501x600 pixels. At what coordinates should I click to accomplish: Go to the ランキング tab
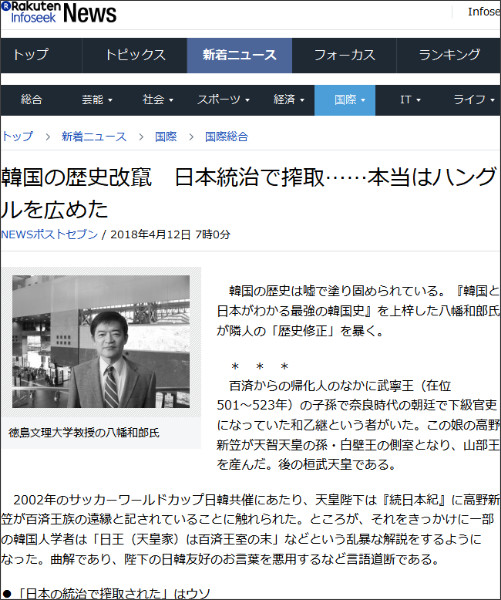click(x=449, y=55)
